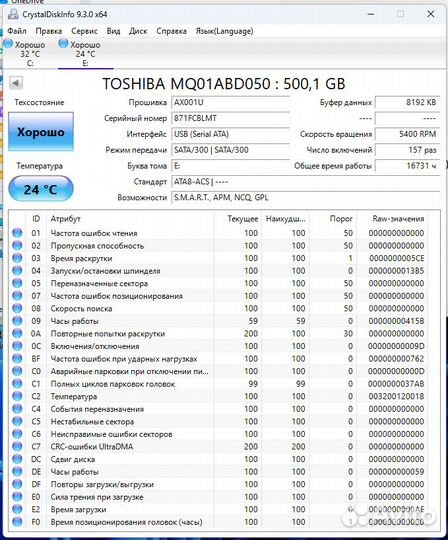Click the Прошивка field AX001U
This screenshot has height=540, width=448.
[230, 102]
